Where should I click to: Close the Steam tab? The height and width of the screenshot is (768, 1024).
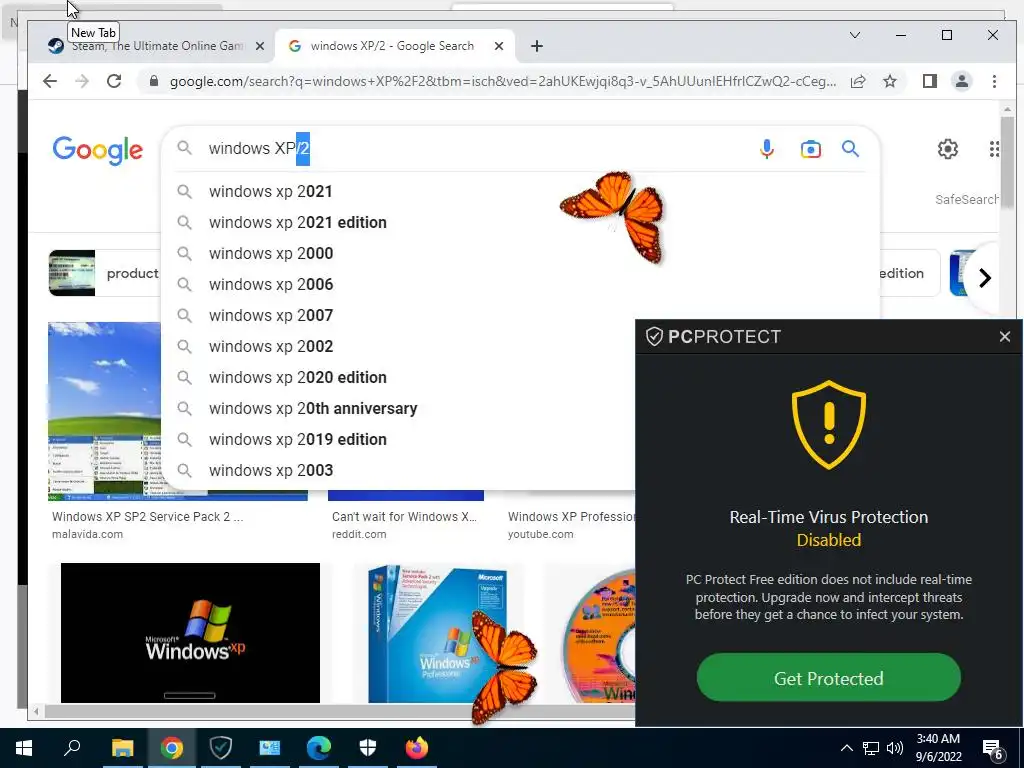point(260,46)
